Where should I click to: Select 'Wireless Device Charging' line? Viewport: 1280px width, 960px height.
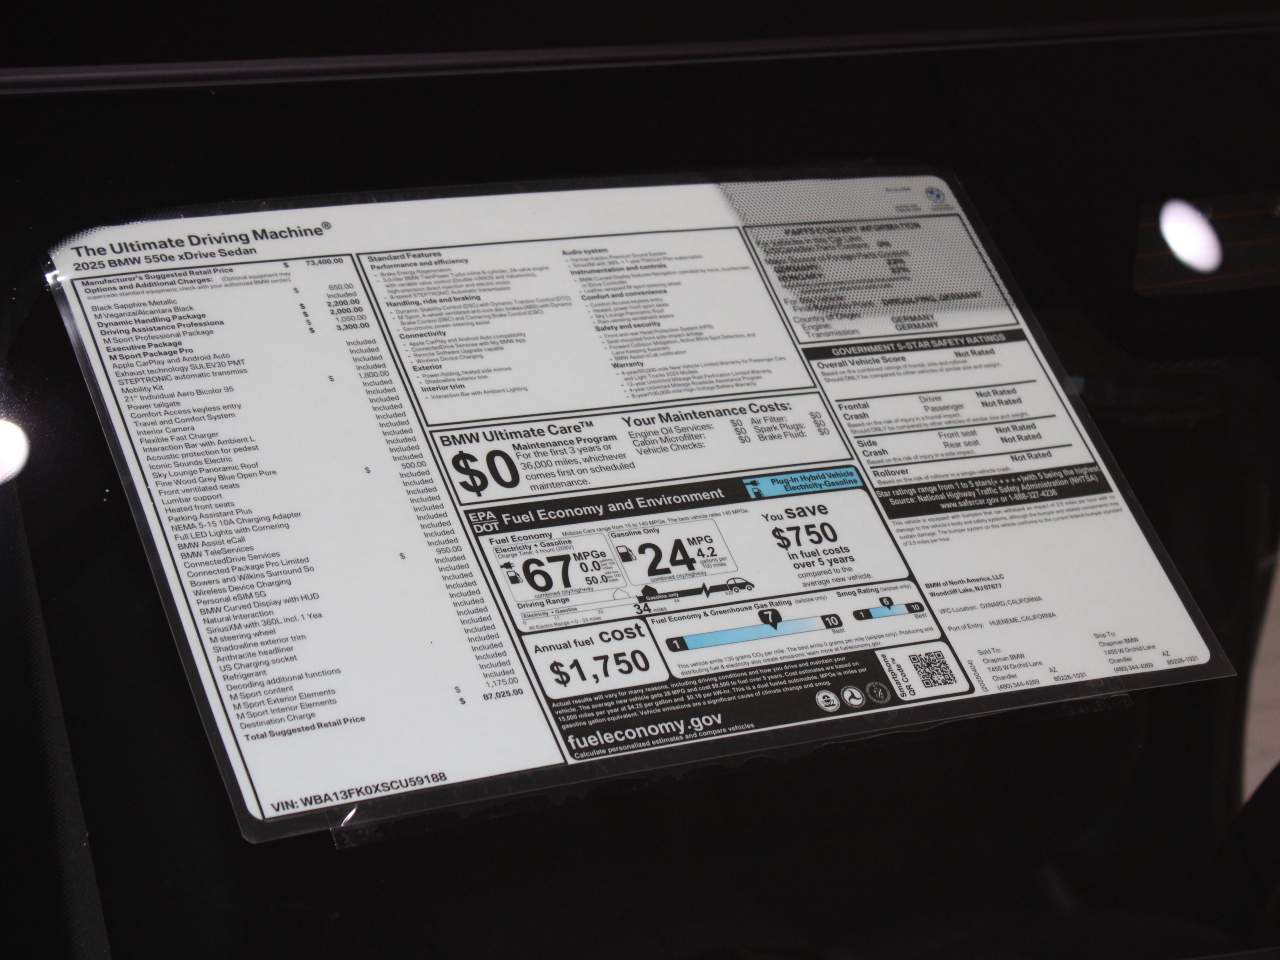(242, 587)
